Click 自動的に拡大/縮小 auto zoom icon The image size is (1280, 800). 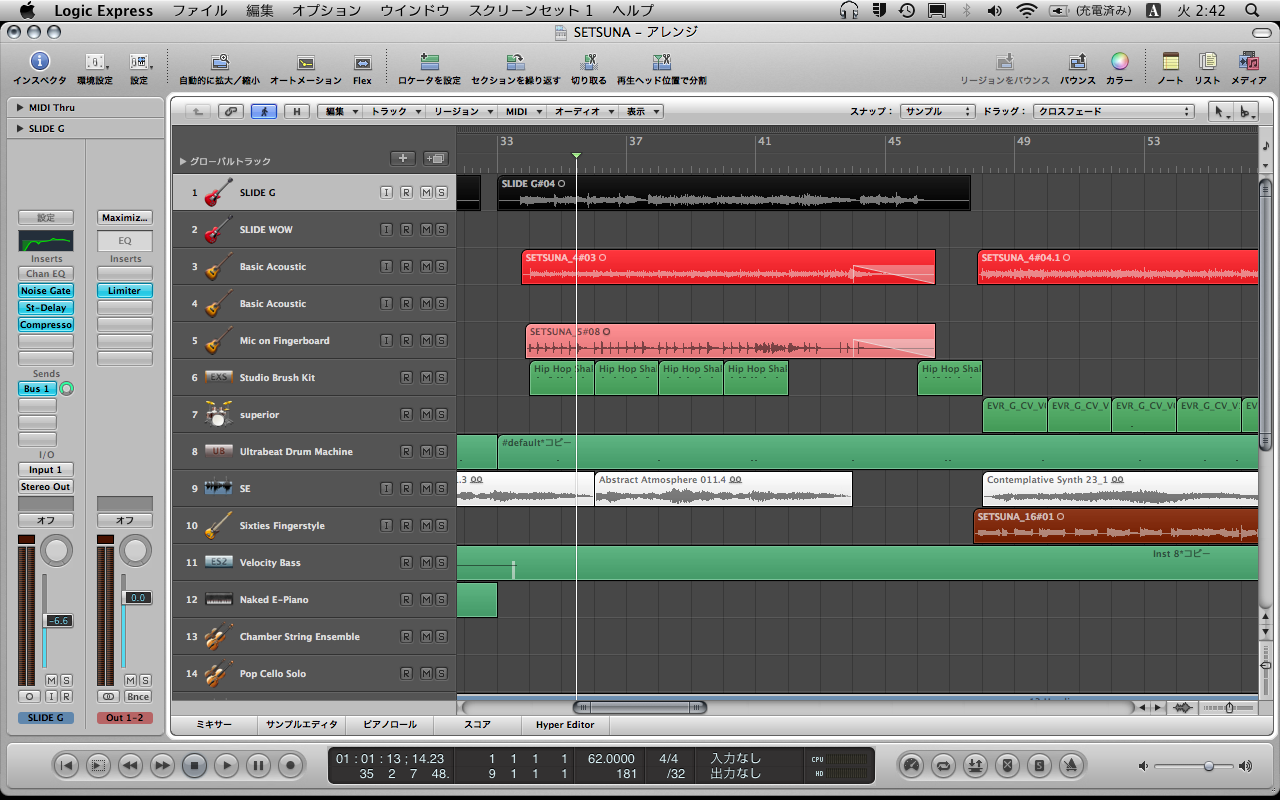(x=219, y=62)
